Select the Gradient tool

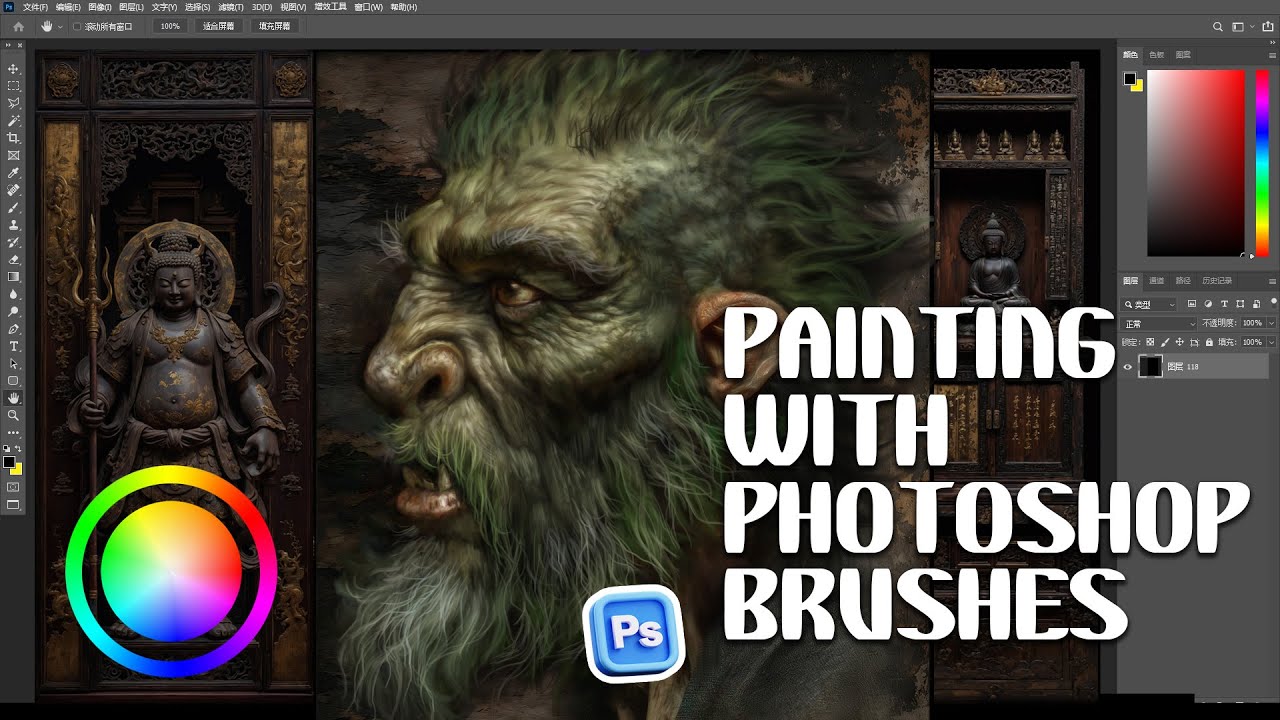point(13,277)
